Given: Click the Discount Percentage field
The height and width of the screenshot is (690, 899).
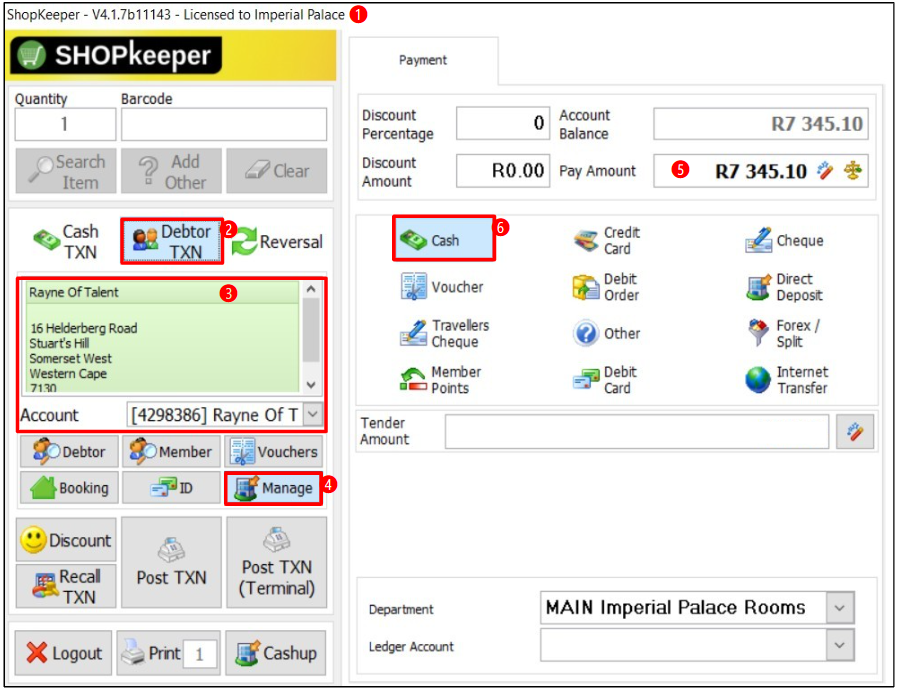Looking at the screenshot, I should pyautogui.click(x=503, y=123).
